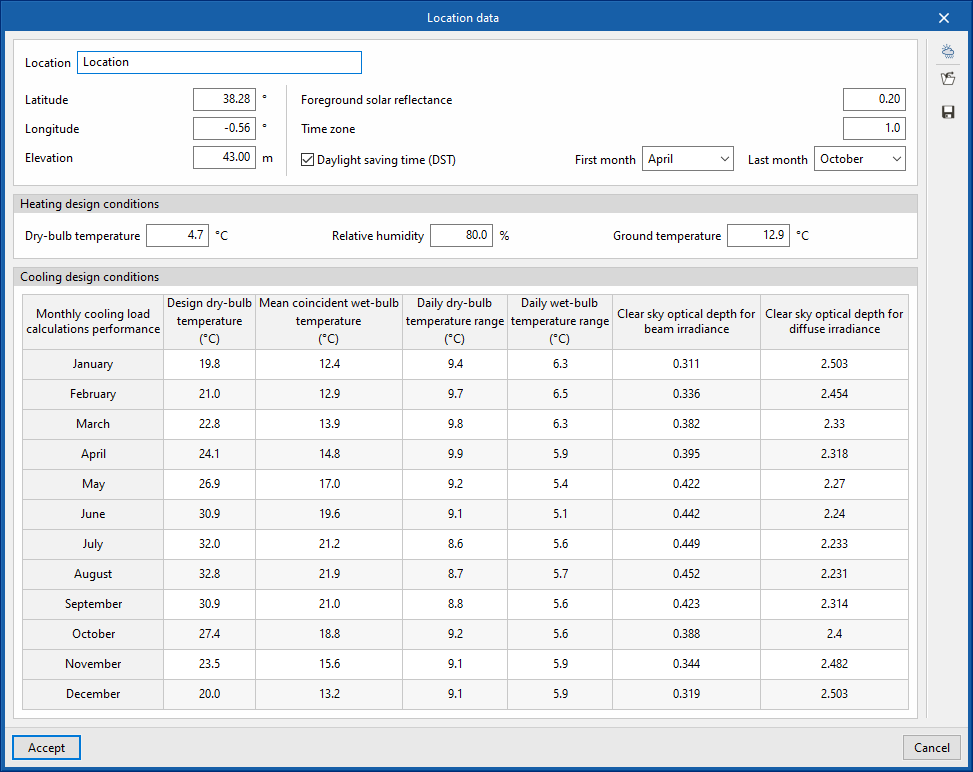
Task: Select the Location name text field
Action: [x=219, y=62]
